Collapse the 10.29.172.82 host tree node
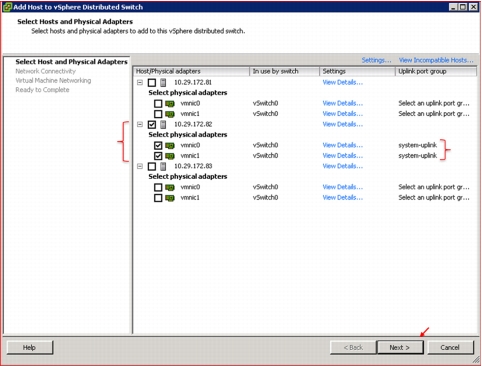Viewport: 482px width, 366px height. point(140,124)
